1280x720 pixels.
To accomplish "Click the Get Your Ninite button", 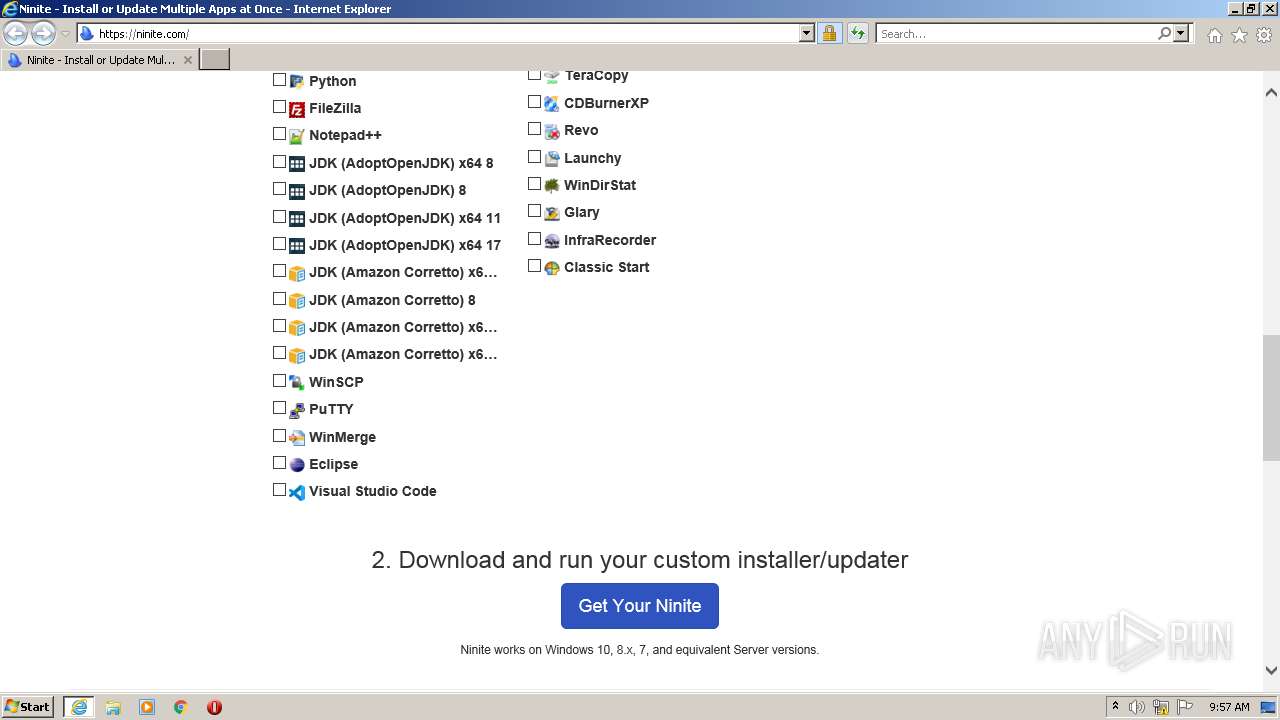I will pyautogui.click(x=640, y=606).
